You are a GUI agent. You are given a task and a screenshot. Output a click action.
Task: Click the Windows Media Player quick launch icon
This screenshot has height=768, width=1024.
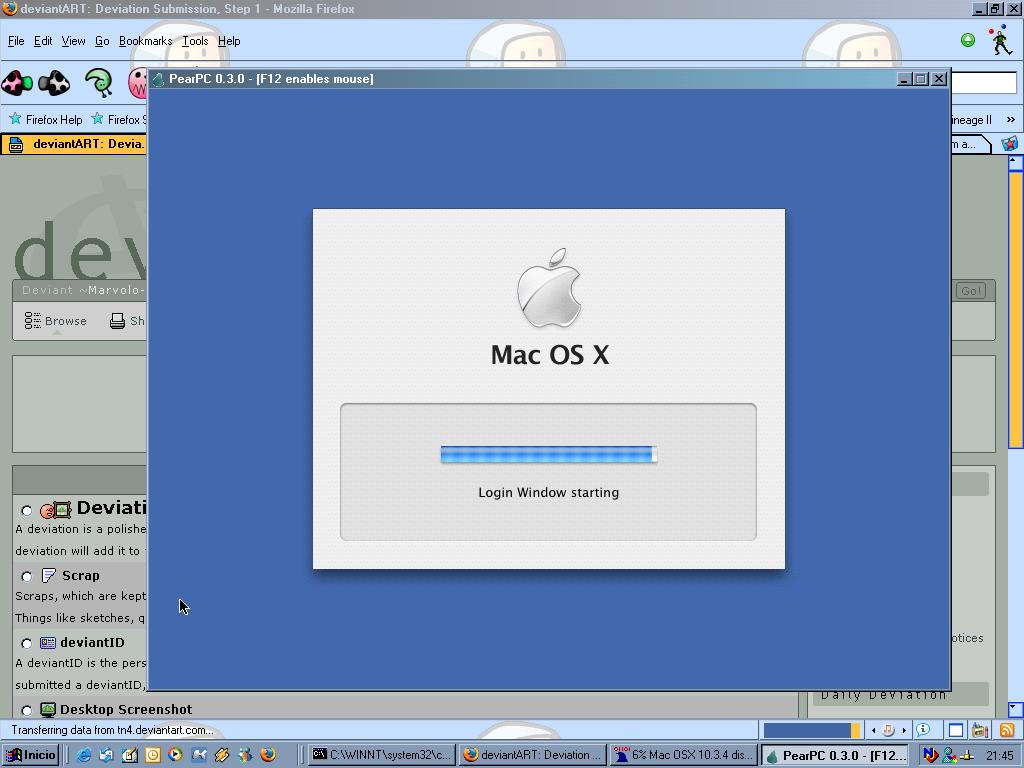pyautogui.click(x=175, y=755)
